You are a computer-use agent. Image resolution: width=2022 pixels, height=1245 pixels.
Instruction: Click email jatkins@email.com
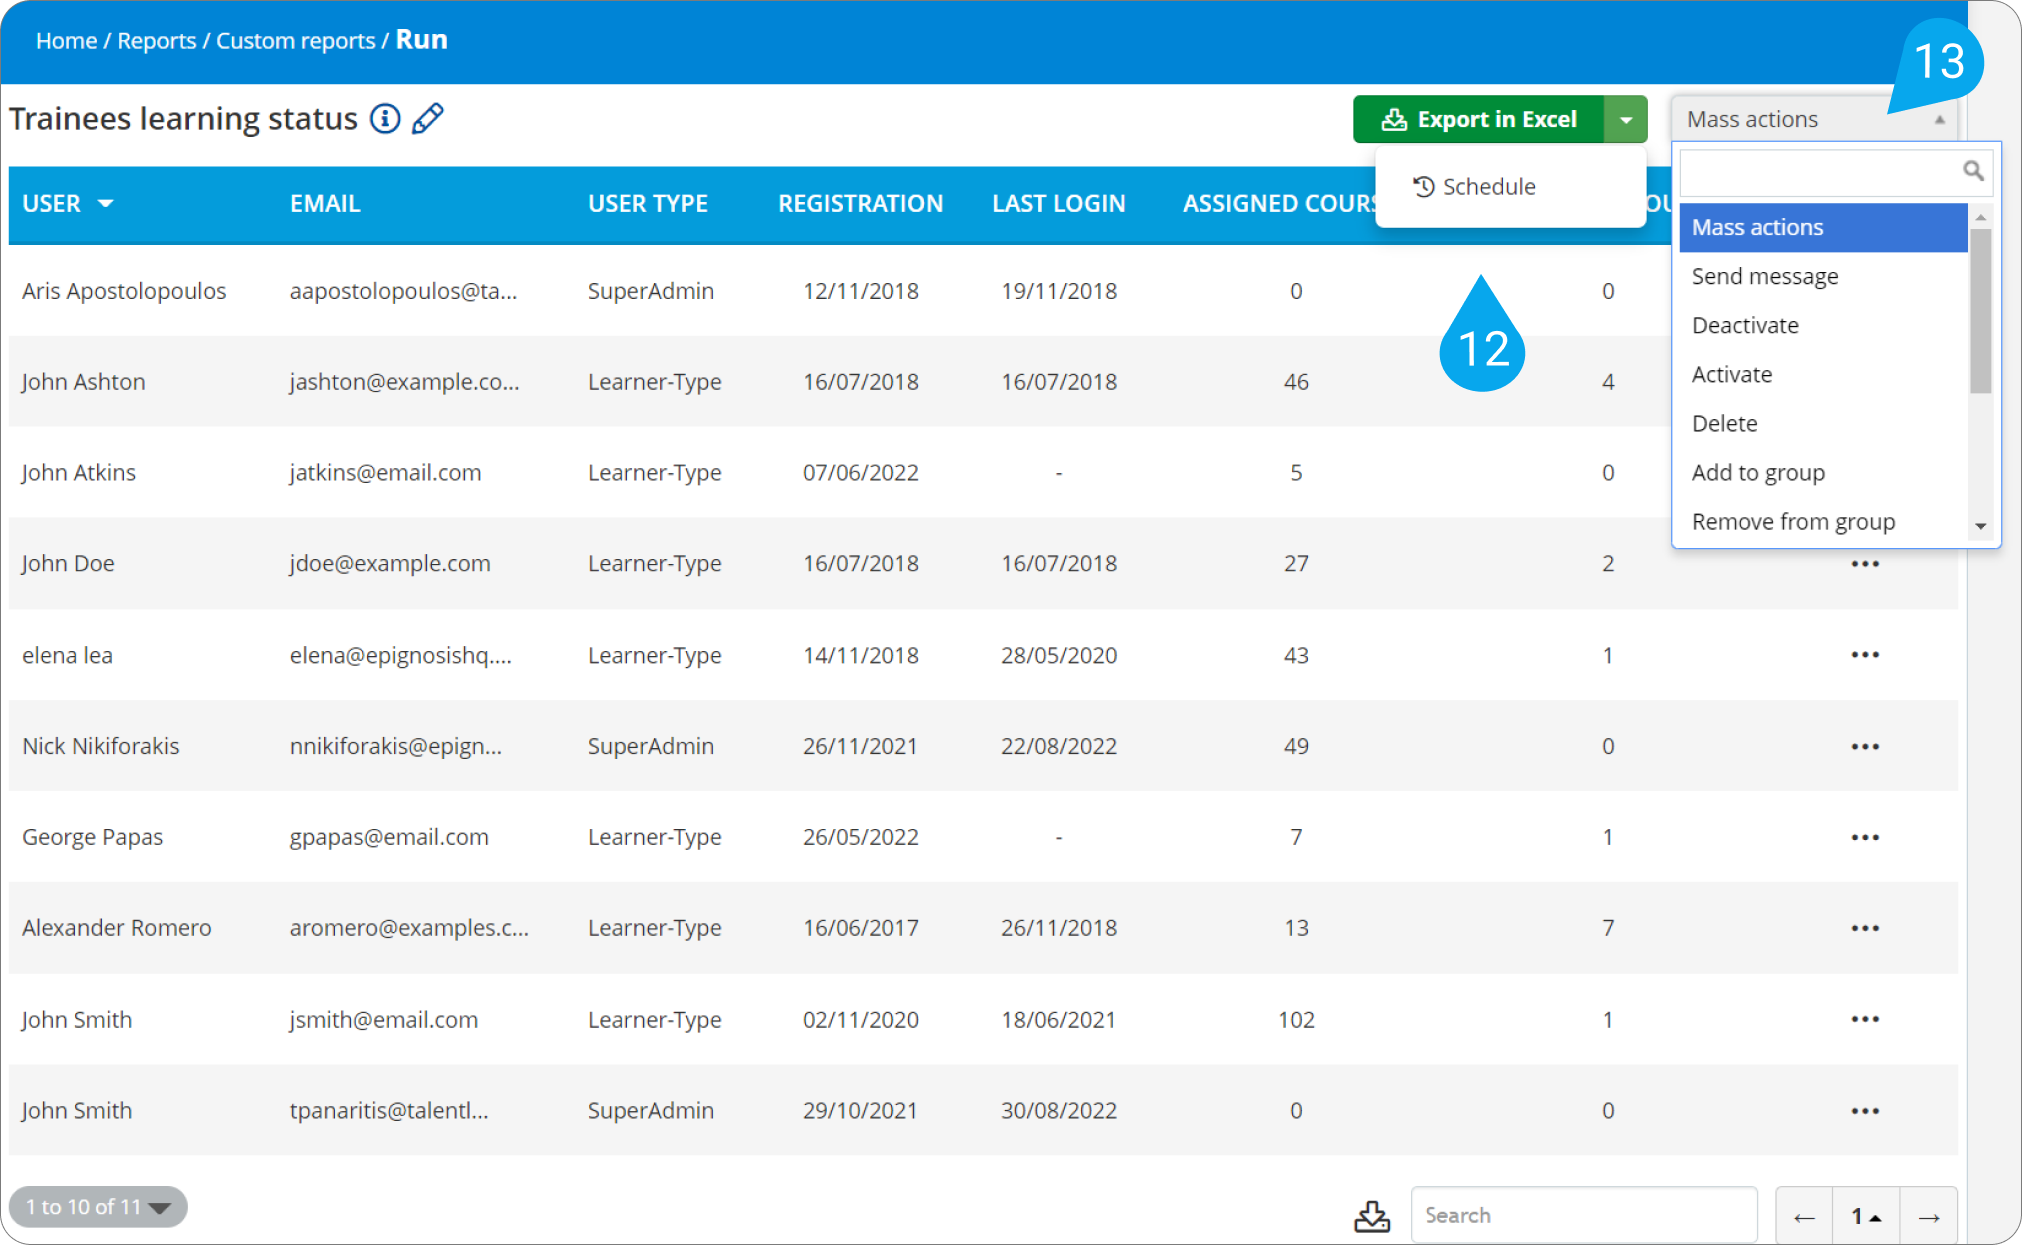pyautogui.click(x=385, y=473)
